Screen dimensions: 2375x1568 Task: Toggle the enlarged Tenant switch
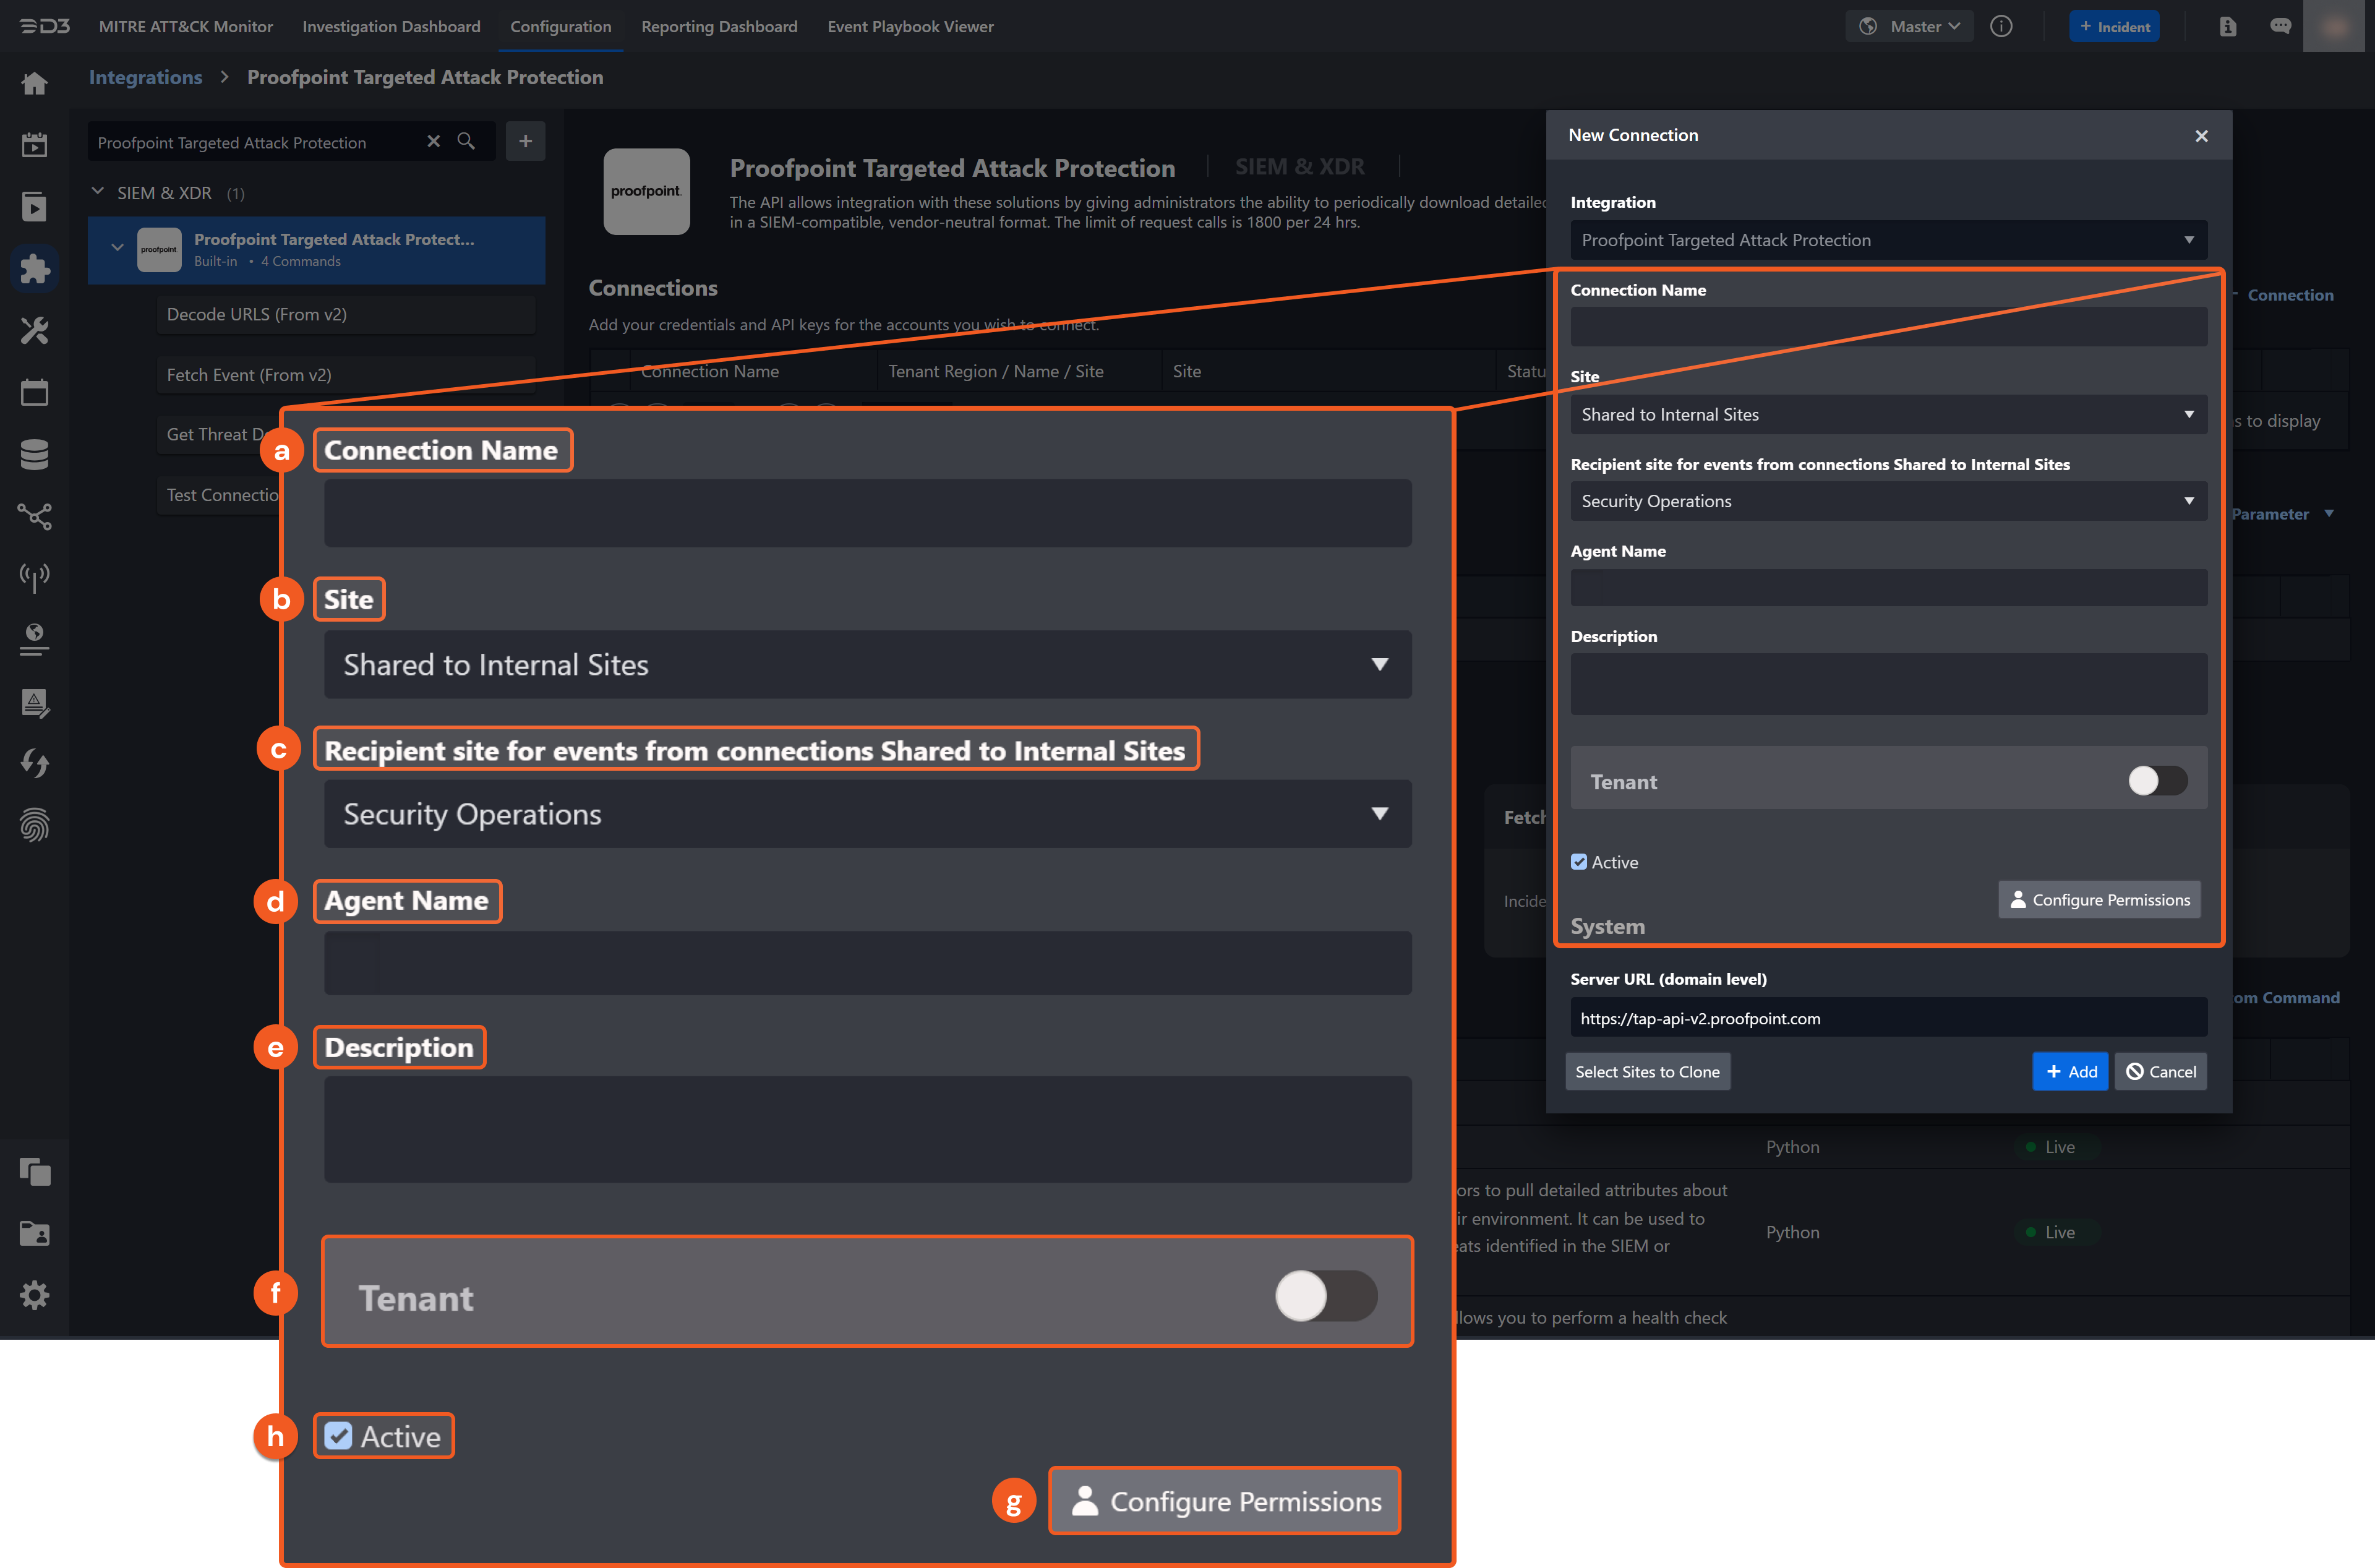coord(1325,1296)
